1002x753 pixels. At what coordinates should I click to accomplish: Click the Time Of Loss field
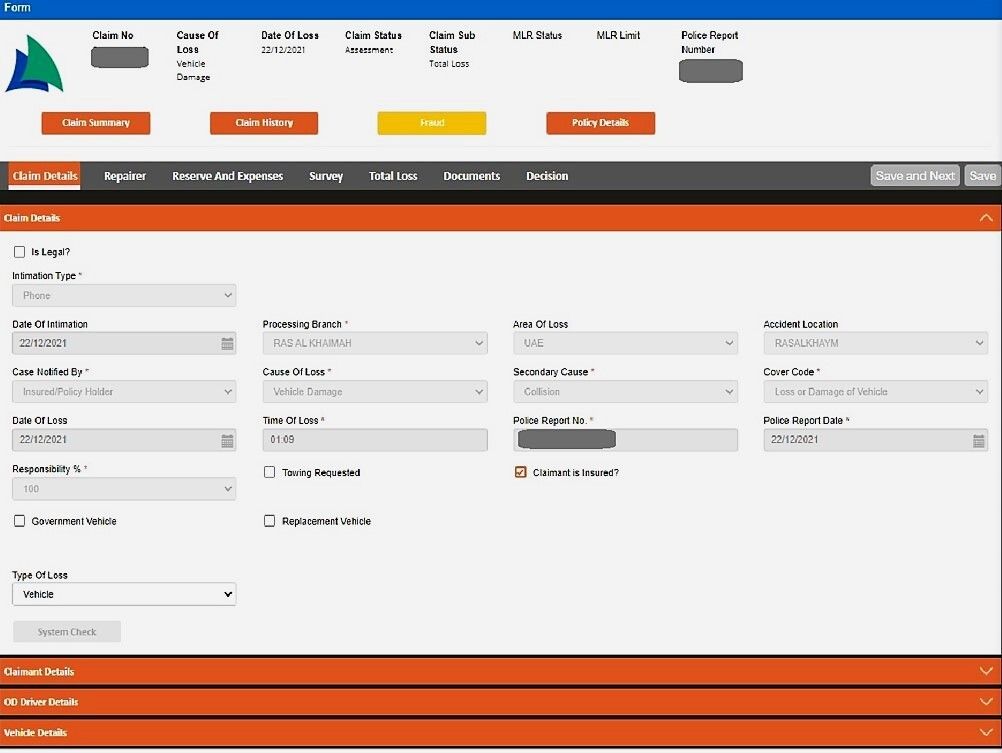point(375,440)
